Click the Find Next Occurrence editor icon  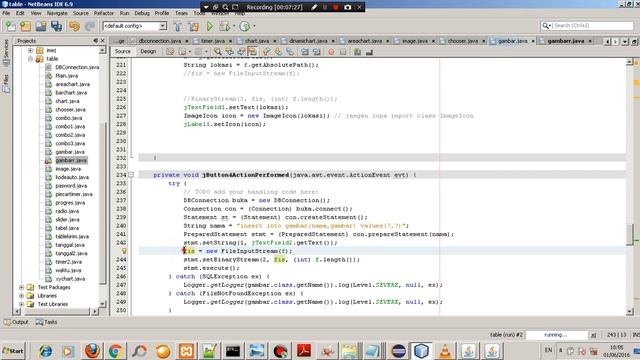(241, 52)
